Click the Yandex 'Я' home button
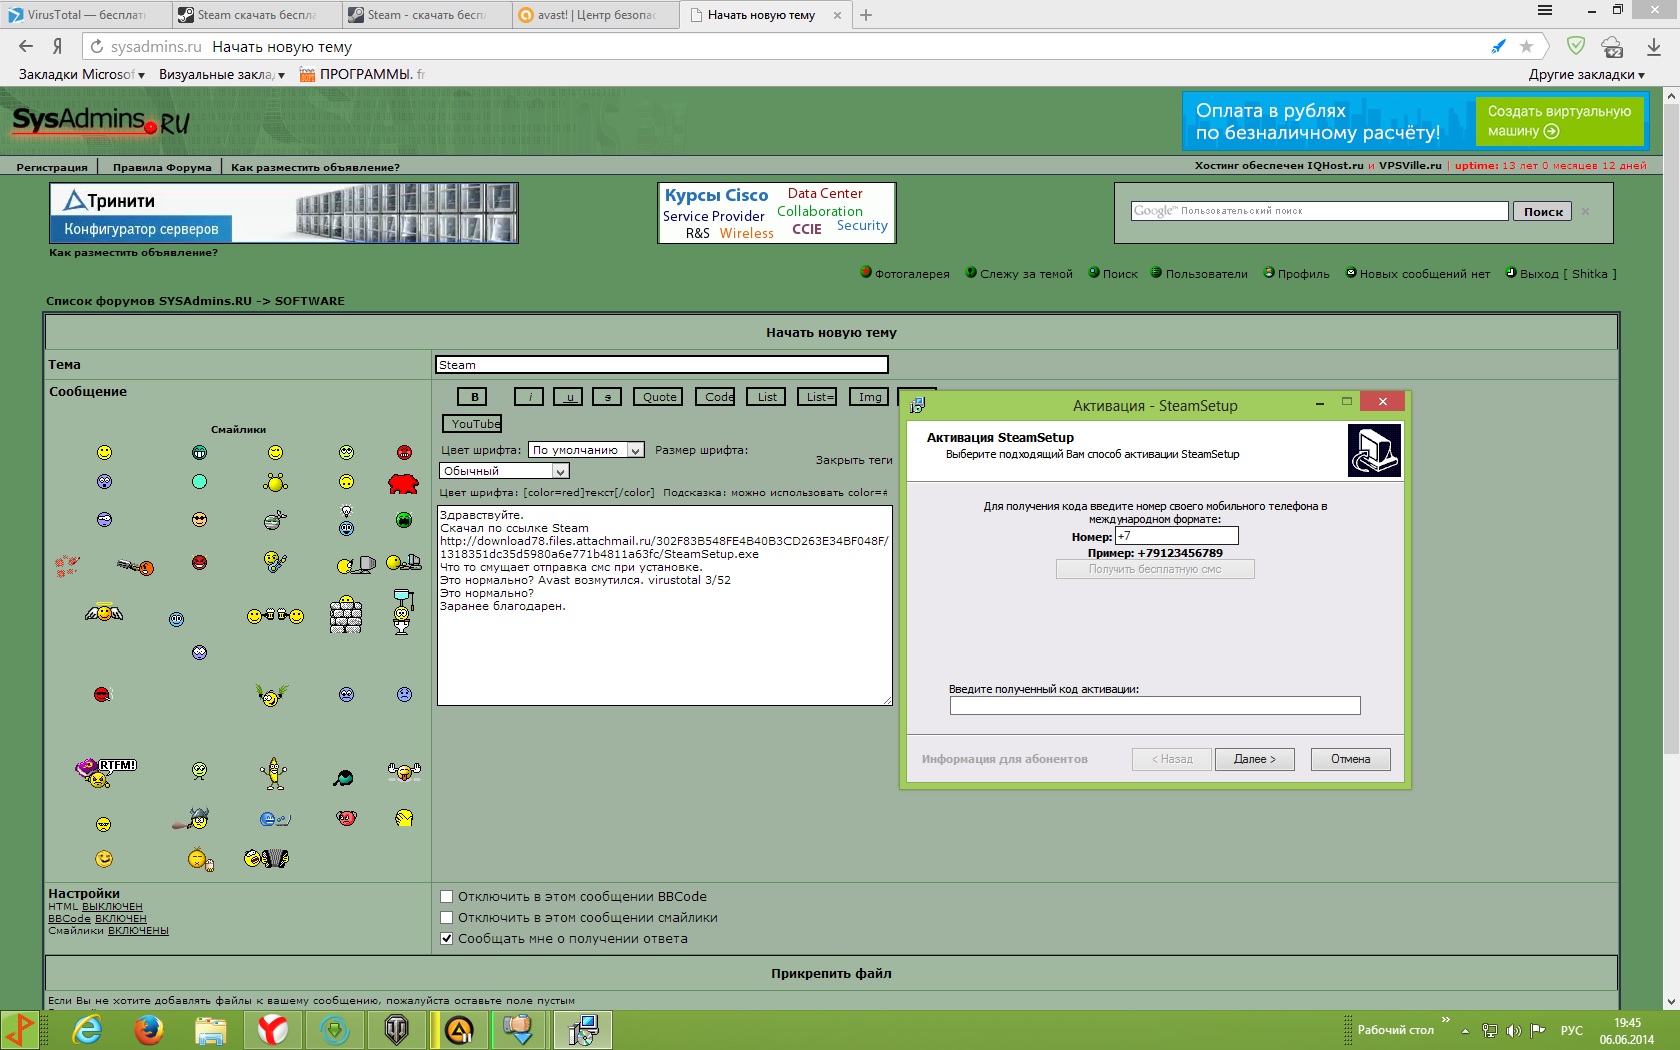Viewport: 1680px width, 1050px height. point(58,46)
